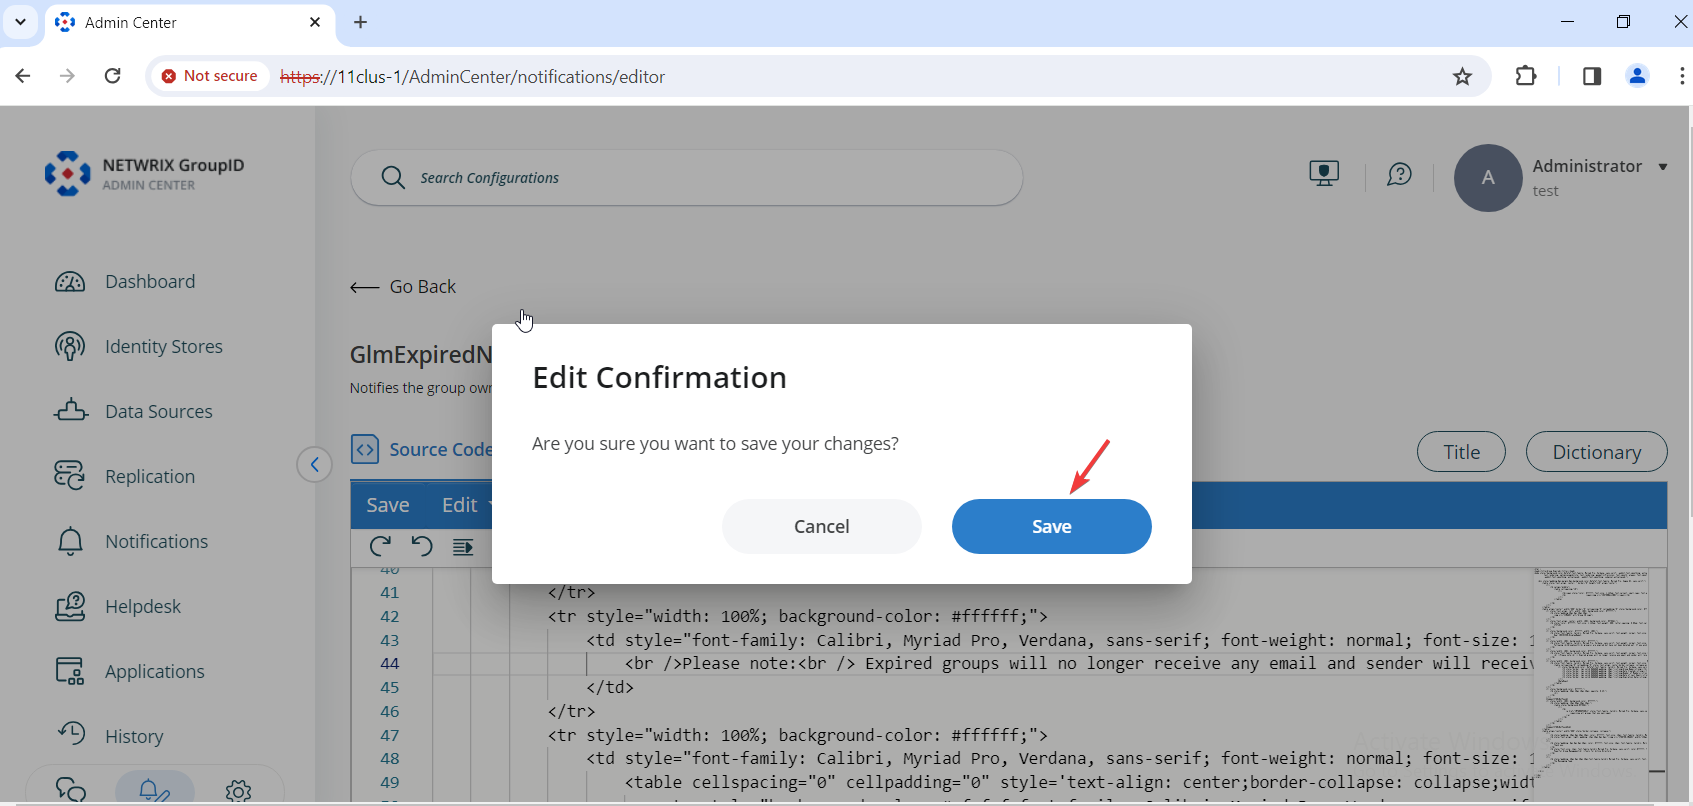1693x806 pixels.
Task: Open the Replication icon
Action: (x=70, y=476)
